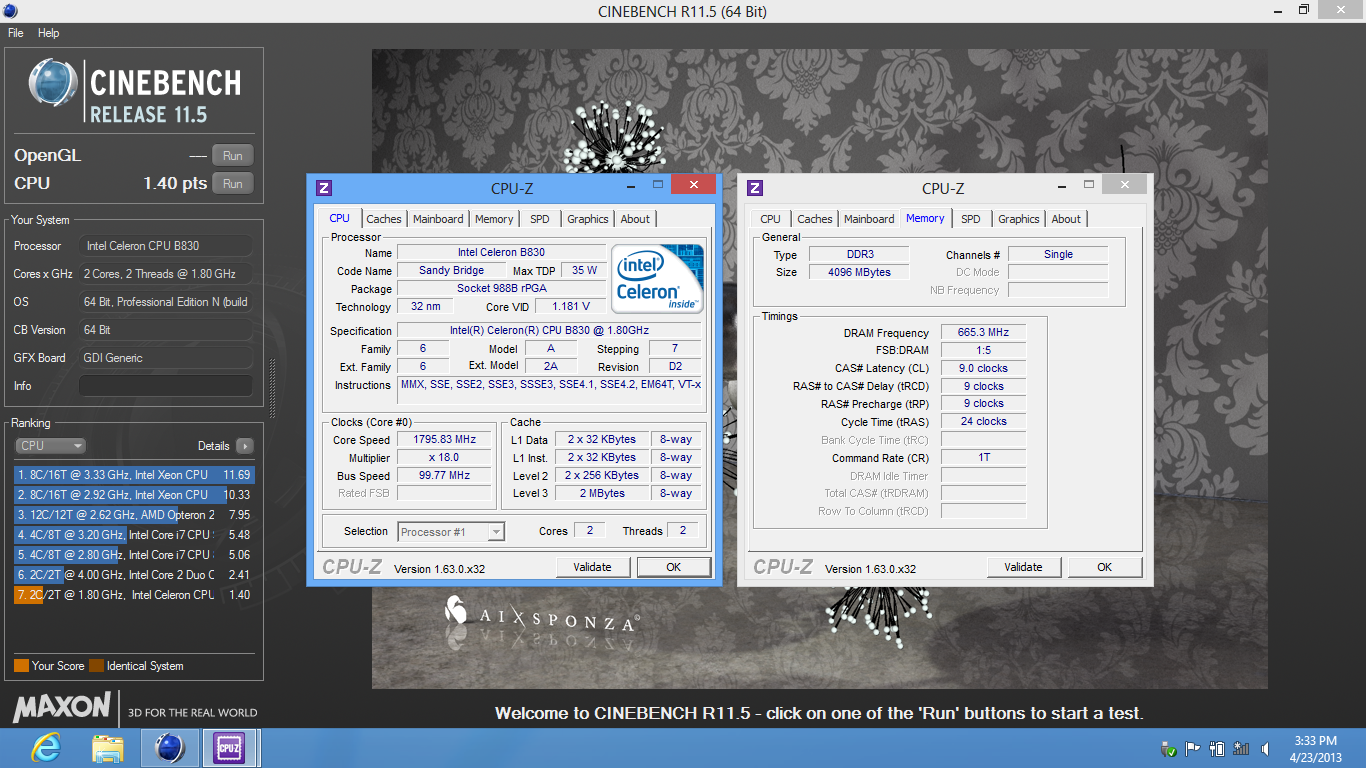Click the Cinebench logo sphere in left panel
This screenshot has height=768, width=1366.
pyautogui.click(x=54, y=84)
